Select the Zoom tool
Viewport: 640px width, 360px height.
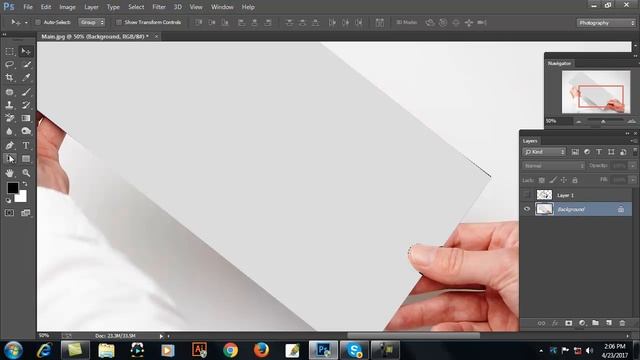click(x=26, y=173)
